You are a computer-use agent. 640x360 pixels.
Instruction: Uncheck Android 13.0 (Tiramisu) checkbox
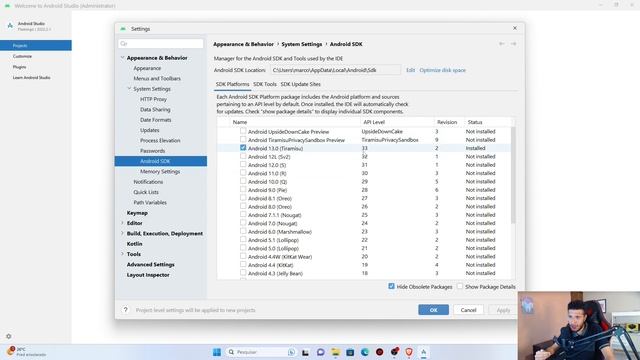click(243, 148)
